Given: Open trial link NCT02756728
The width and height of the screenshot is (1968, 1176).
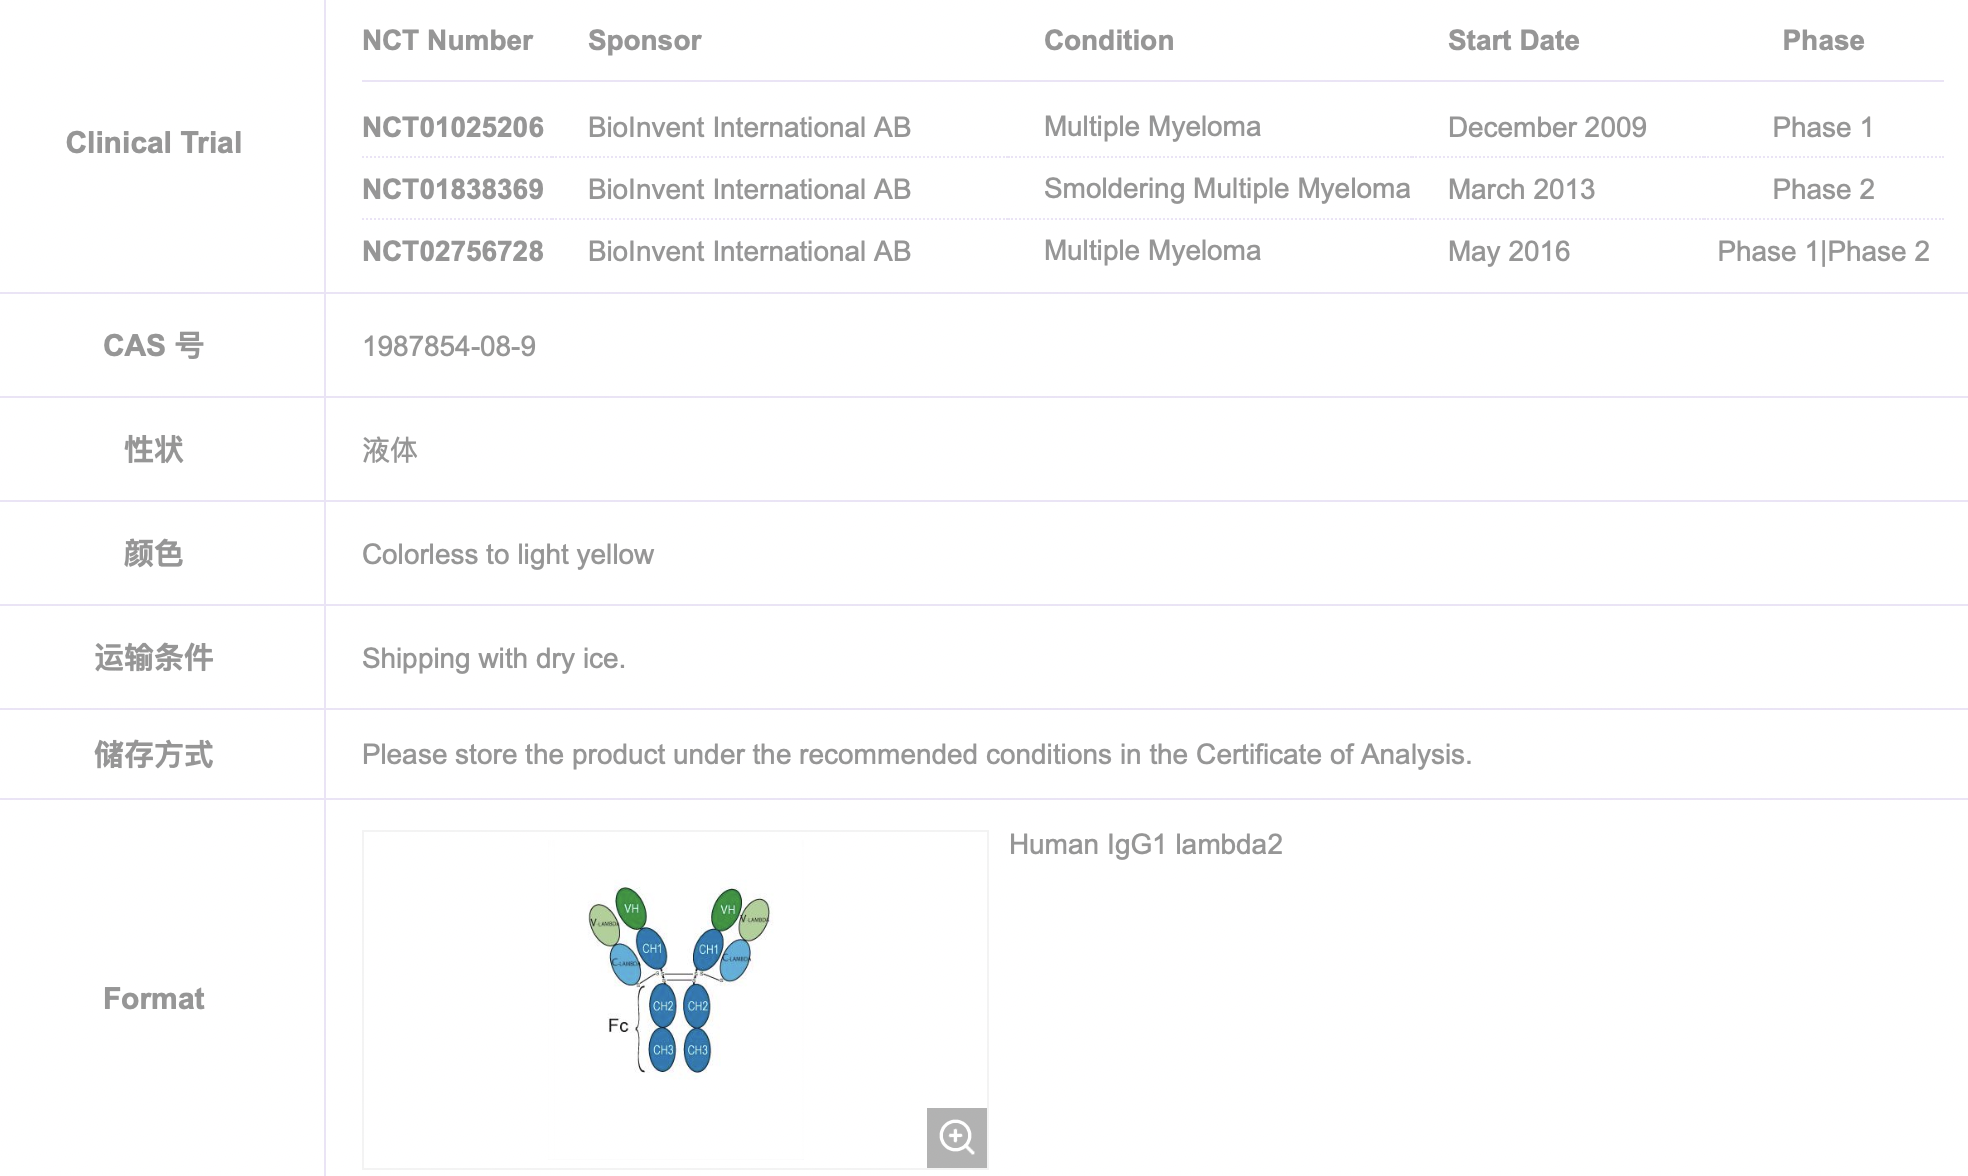Looking at the screenshot, I should click(x=453, y=251).
